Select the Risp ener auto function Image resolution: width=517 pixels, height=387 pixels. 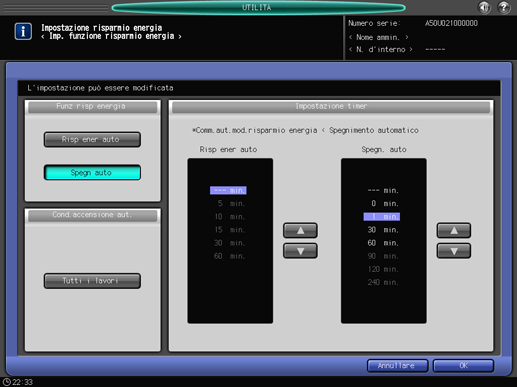pos(92,139)
